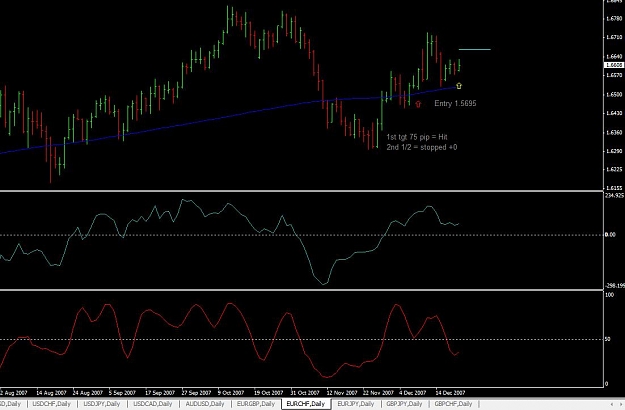625x410 pixels.
Task: Click the '31 Oct 2007' date label
Action: coord(305,393)
